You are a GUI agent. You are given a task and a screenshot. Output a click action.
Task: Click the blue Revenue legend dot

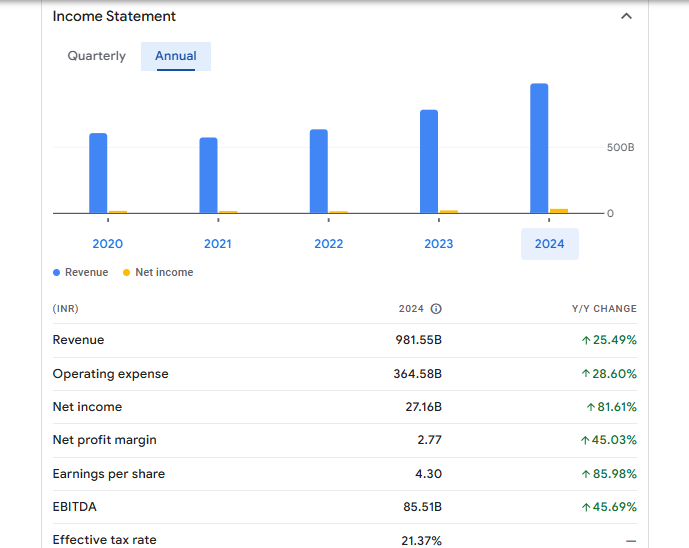coord(56,272)
